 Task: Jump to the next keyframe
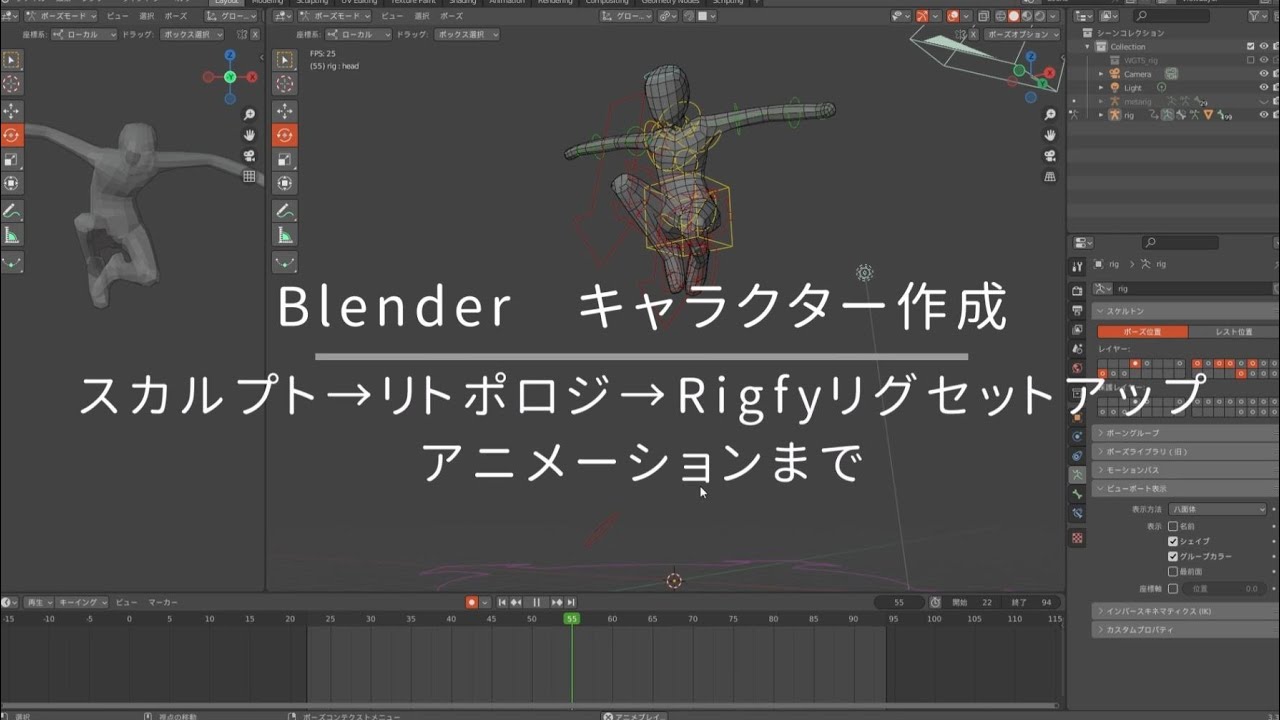(558, 602)
